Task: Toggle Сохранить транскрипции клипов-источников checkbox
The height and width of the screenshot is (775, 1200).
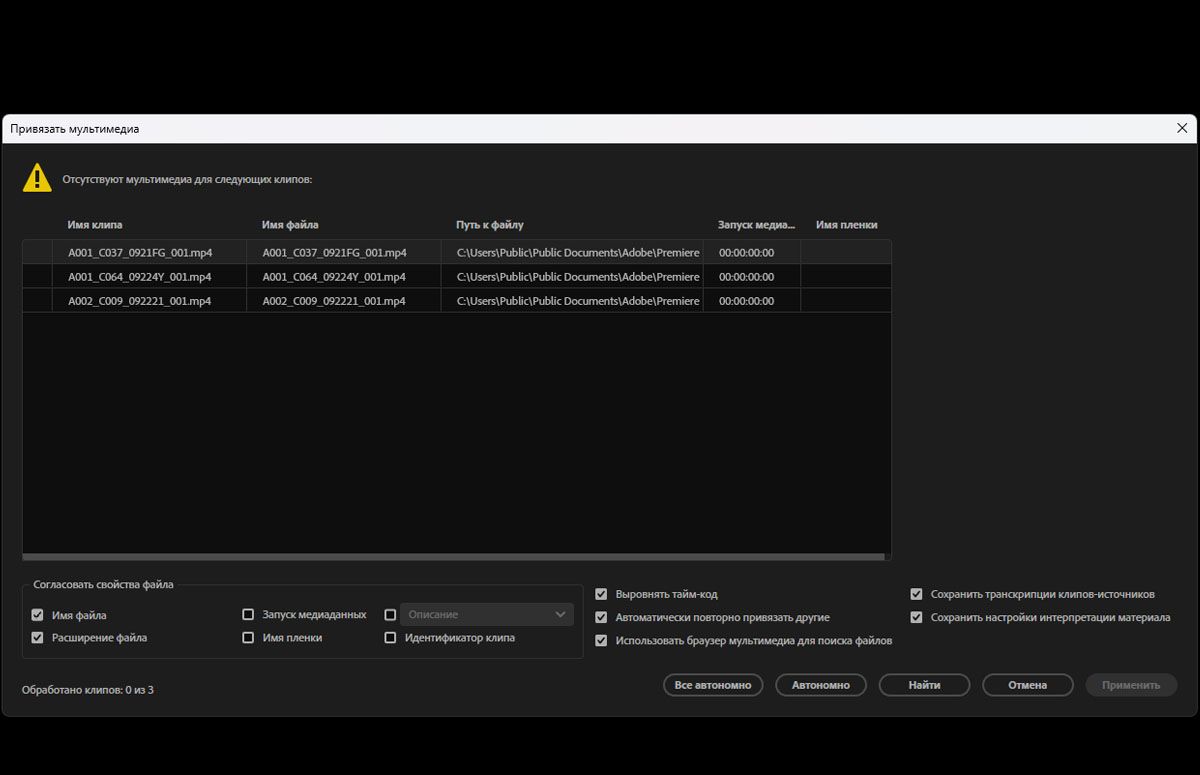Action: [x=916, y=594]
